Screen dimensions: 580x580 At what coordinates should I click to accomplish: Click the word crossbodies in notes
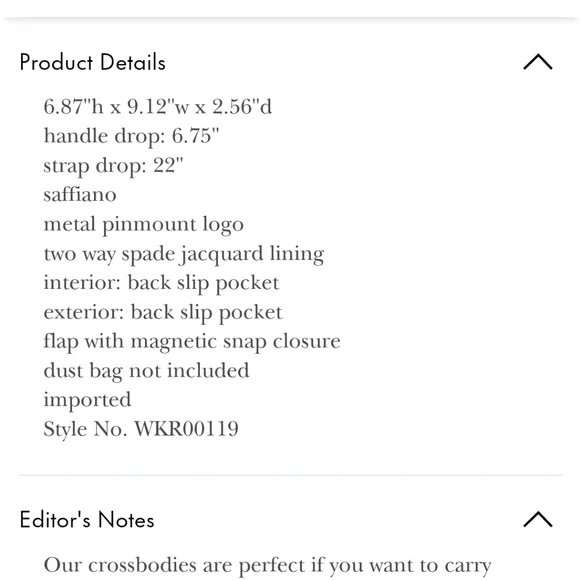point(142,565)
